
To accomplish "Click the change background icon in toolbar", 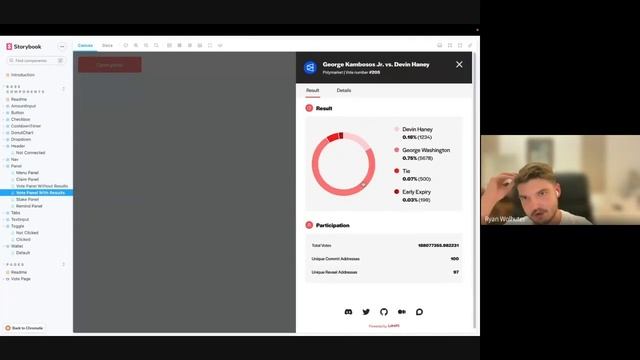I will pyautogui.click(x=169, y=45).
